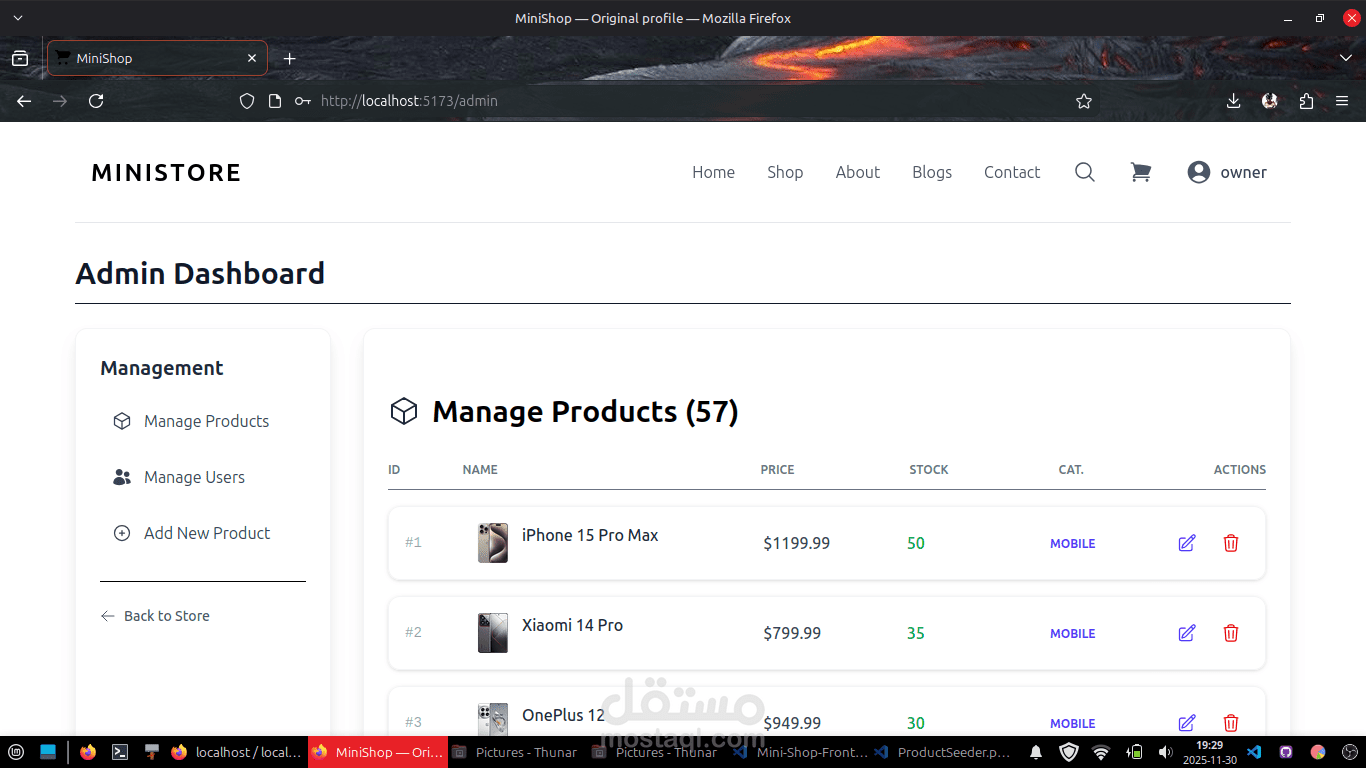Switch to localhost Firefox window in taskbar

237,752
